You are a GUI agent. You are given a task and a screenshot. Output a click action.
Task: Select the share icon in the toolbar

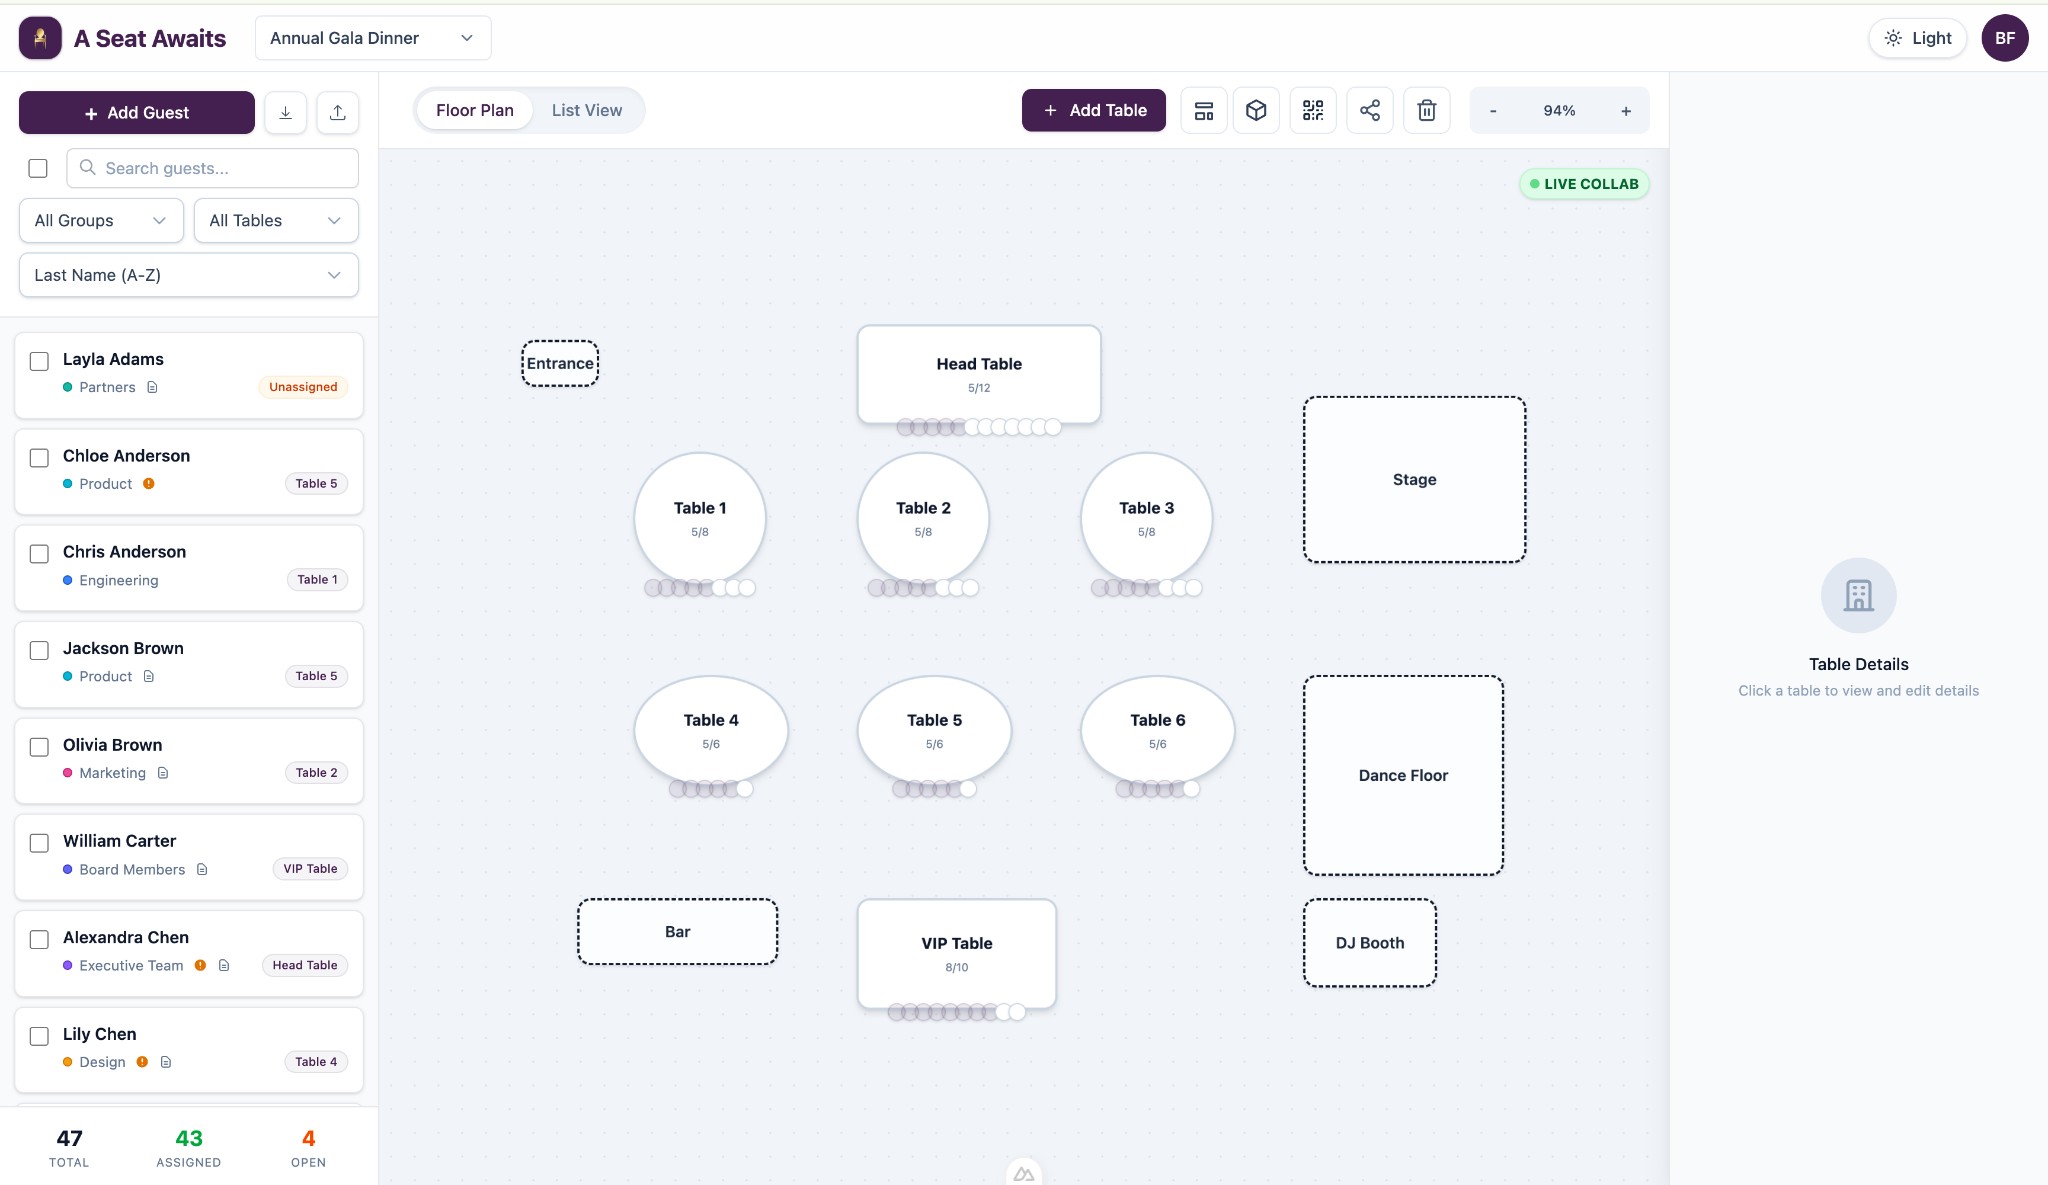[x=1370, y=110]
